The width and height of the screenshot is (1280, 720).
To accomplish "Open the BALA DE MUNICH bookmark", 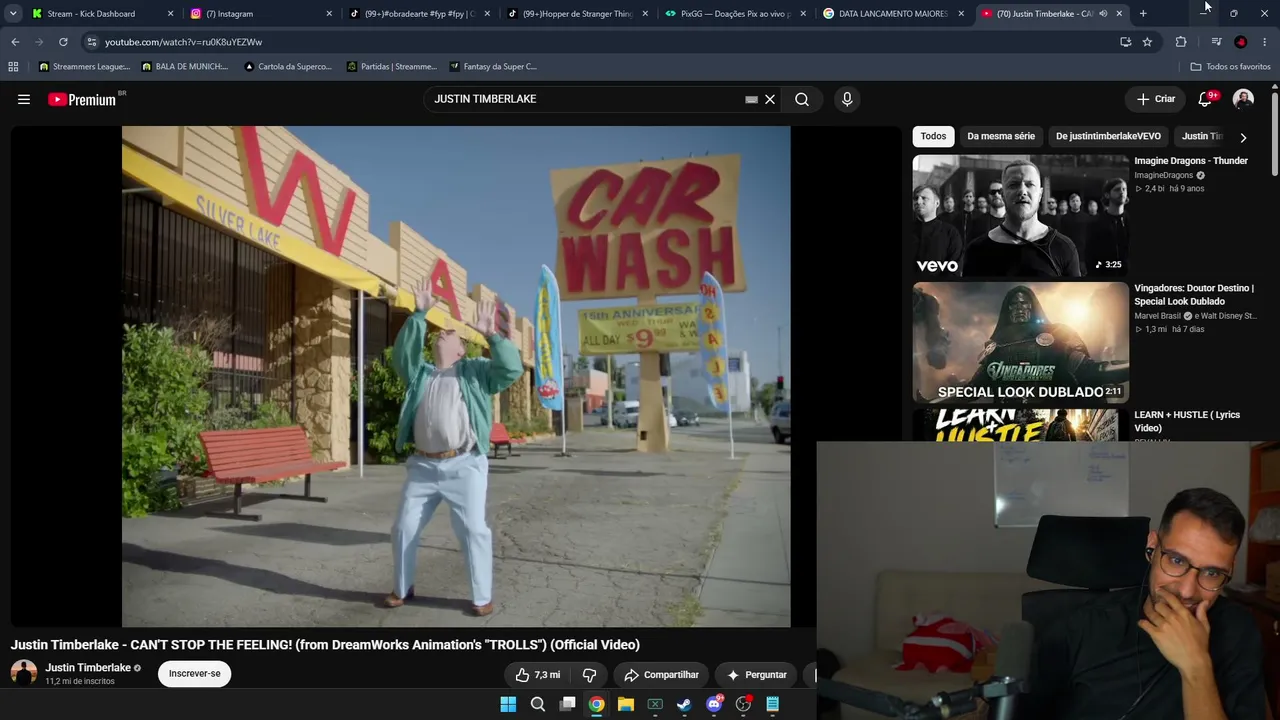I will [185, 67].
